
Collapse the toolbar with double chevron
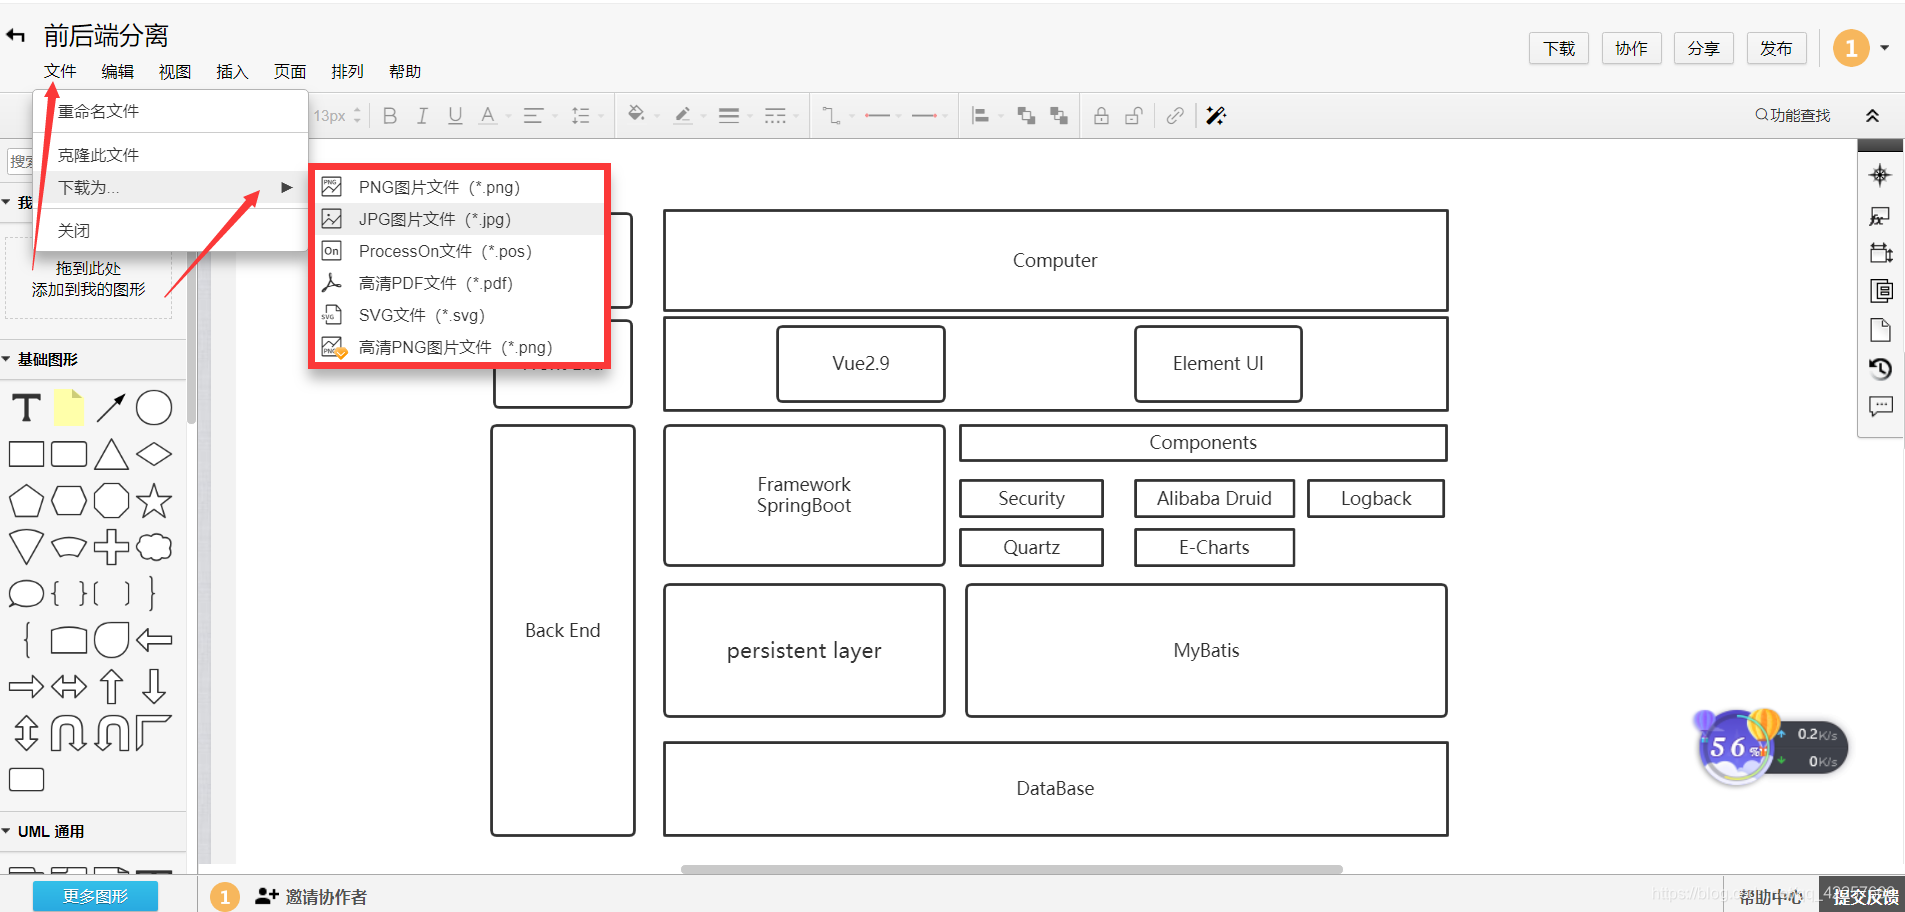(x=1872, y=116)
